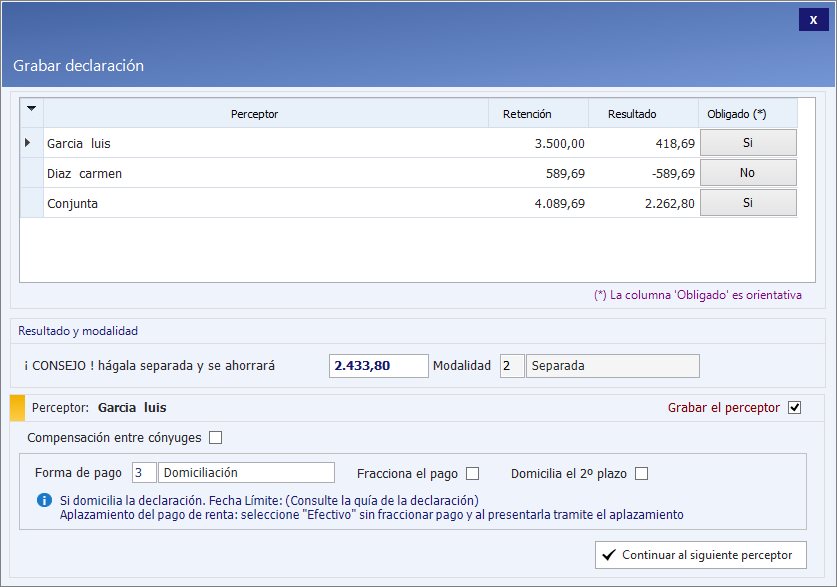Viewport: 837px width, 587px height.
Task: Toggle the 'Si' Obligado button for Garcia luis
Action: coord(747,143)
